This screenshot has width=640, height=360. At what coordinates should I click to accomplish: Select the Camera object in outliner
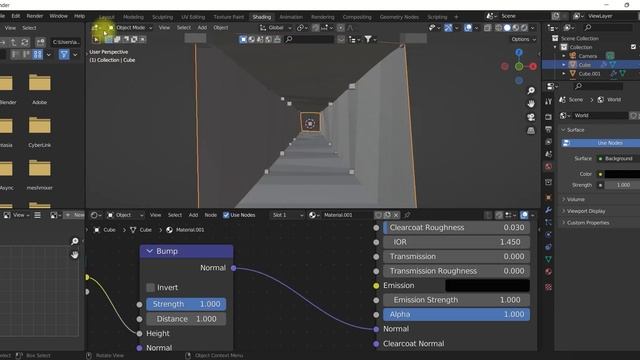click(587, 56)
